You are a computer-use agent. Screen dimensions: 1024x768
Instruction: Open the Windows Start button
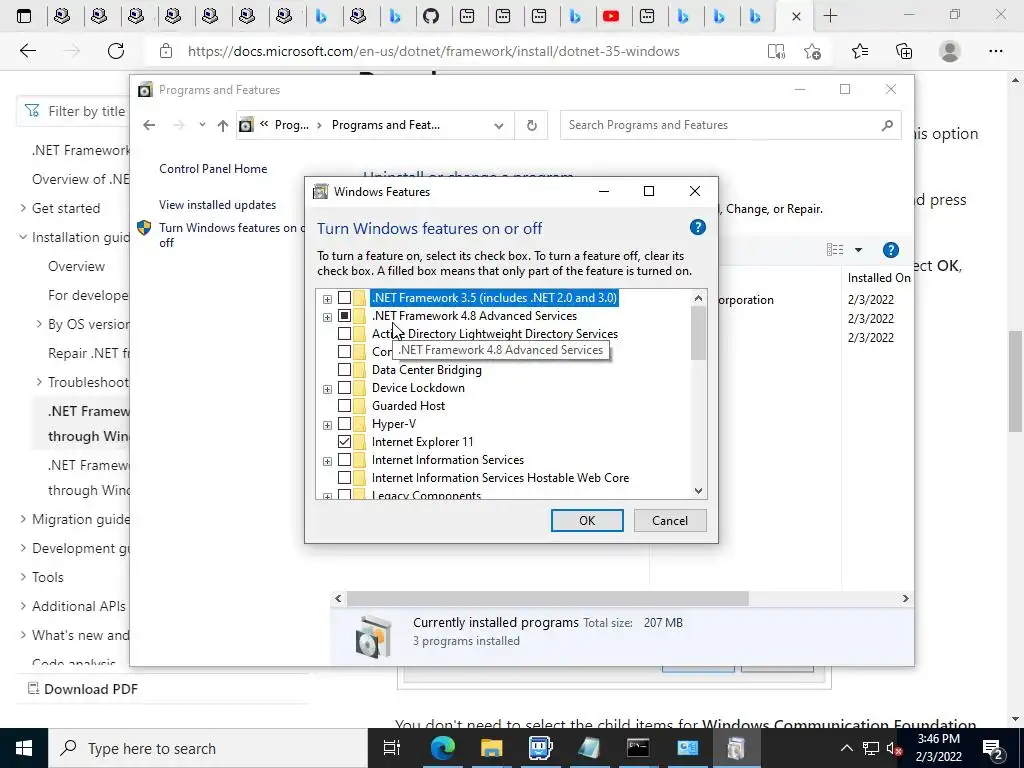pos(24,748)
